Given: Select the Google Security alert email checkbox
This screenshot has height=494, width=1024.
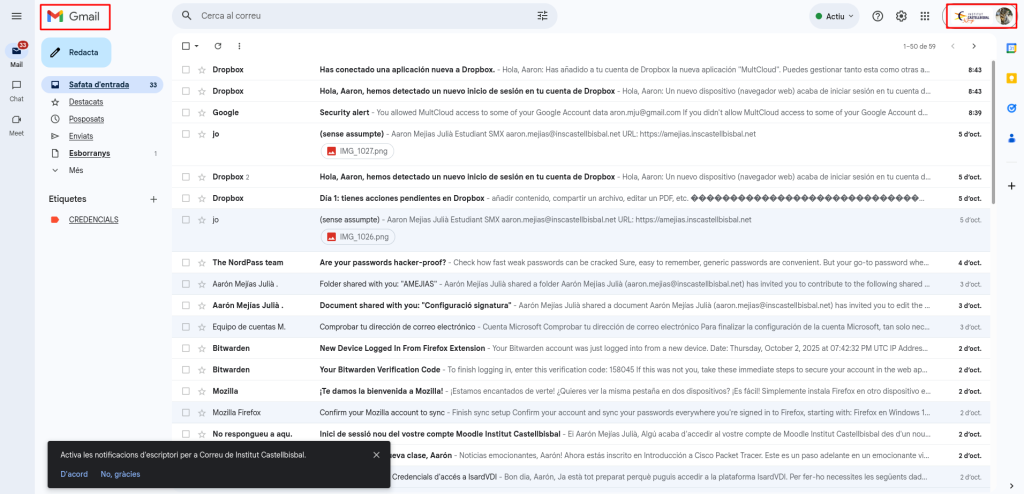Looking at the screenshot, I should coord(186,112).
